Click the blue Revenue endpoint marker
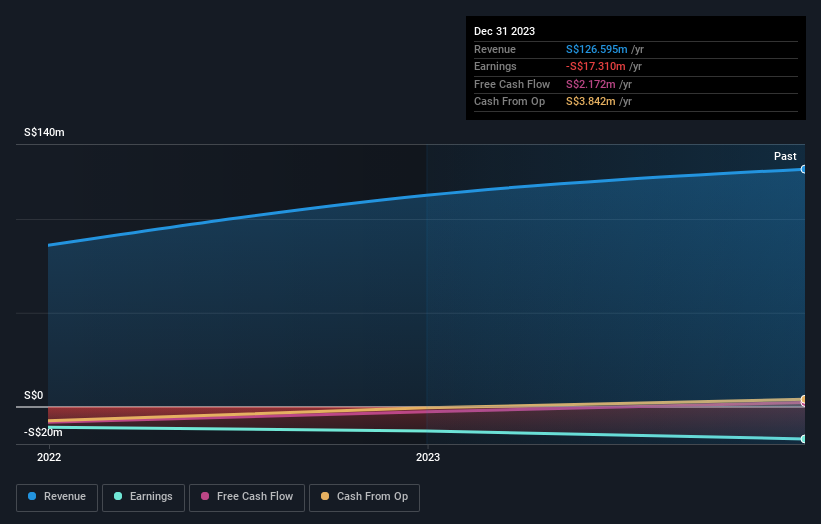The width and height of the screenshot is (821, 524). tap(804, 169)
